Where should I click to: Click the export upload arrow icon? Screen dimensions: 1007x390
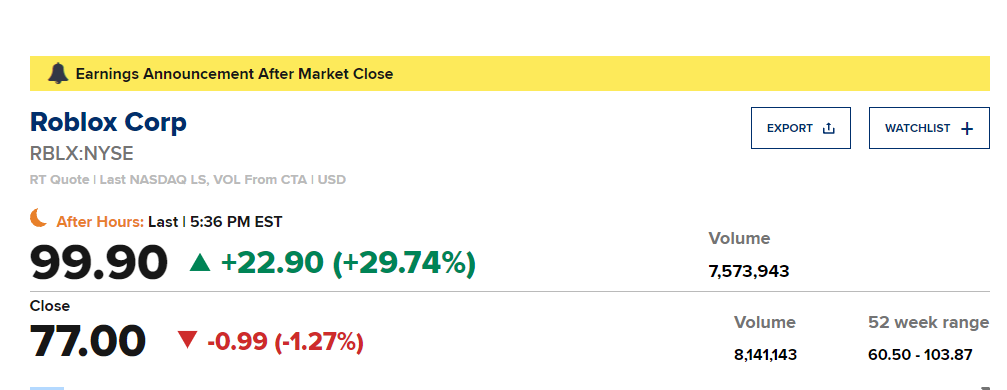pos(828,129)
